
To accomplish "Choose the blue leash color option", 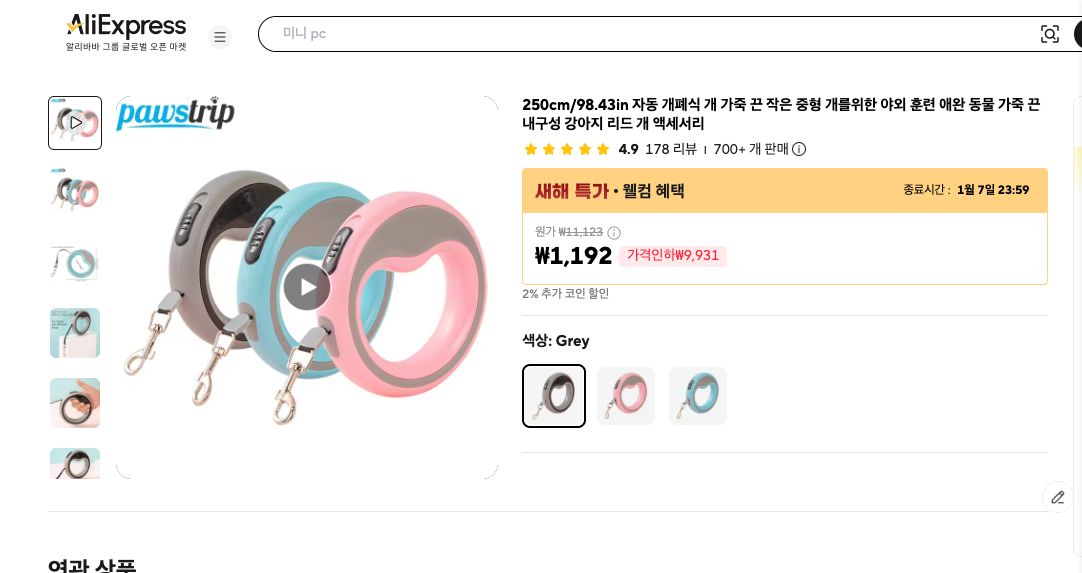I will pos(698,396).
